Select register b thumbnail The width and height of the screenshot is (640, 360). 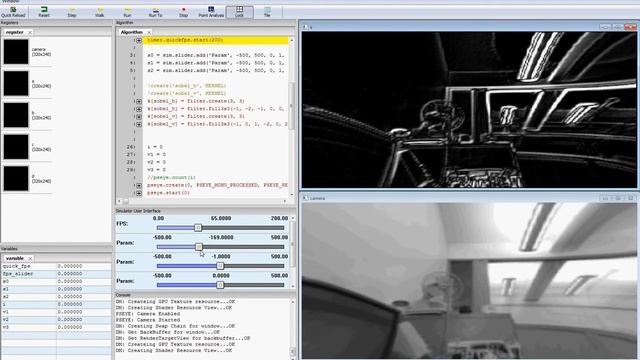[16, 115]
